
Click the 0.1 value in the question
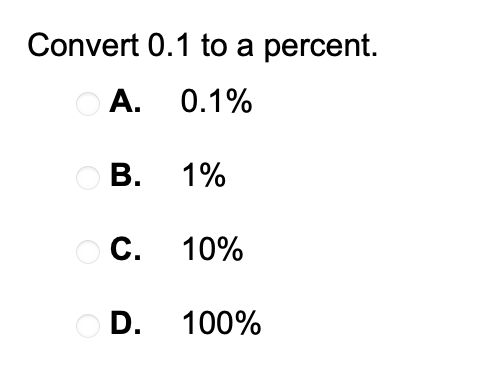[x=169, y=45]
